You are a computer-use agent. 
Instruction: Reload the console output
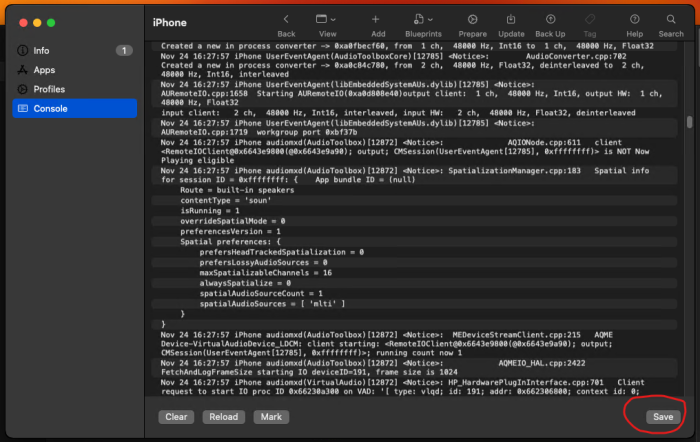coord(224,417)
